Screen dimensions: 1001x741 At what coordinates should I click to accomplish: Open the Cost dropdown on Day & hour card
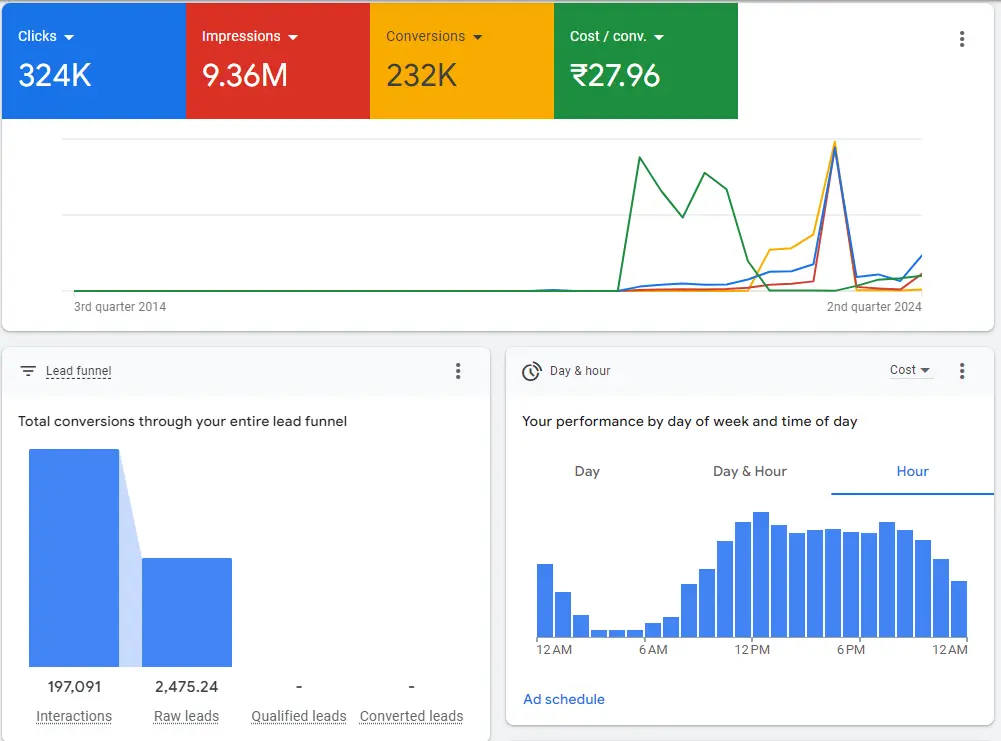point(909,369)
